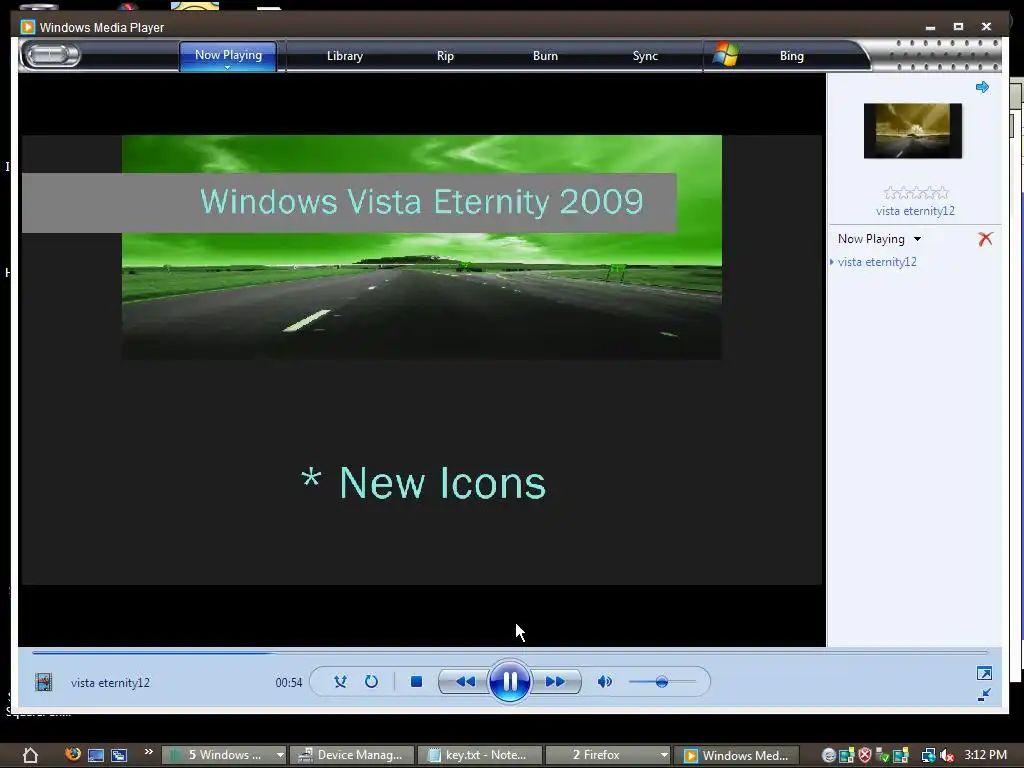Launch Firefox from the quick launch
This screenshot has height=768, width=1024.
click(72, 754)
